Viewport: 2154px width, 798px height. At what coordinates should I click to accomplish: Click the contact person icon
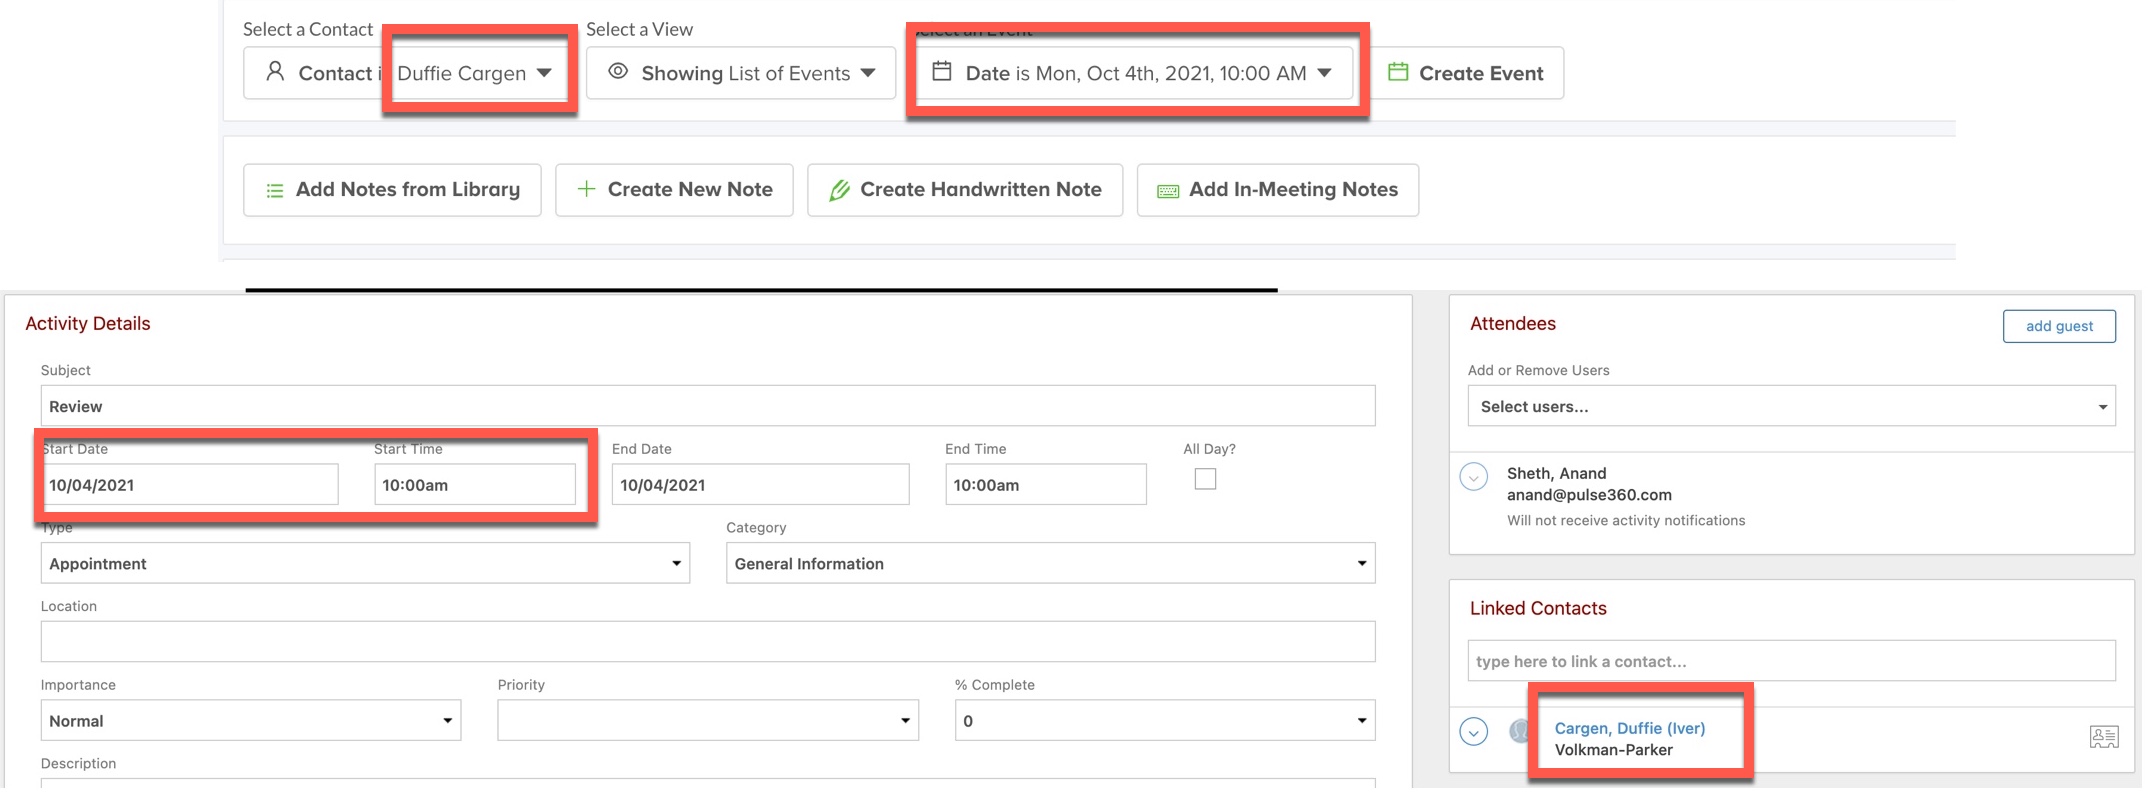pos(275,72)
